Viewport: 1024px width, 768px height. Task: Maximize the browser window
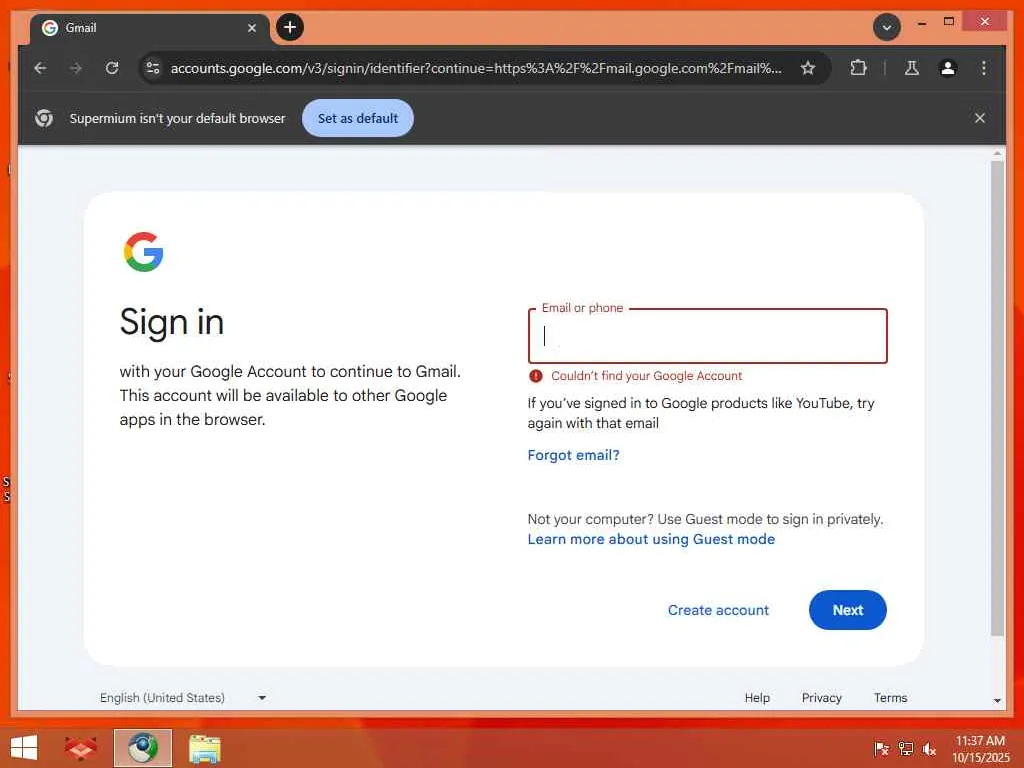coord(949,22)
